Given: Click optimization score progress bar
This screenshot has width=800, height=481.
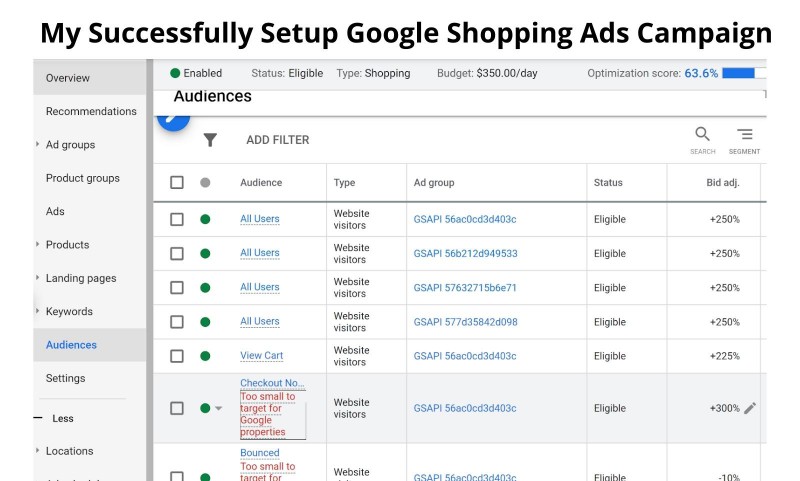Looking at the screenshot, I should point(744,73).
